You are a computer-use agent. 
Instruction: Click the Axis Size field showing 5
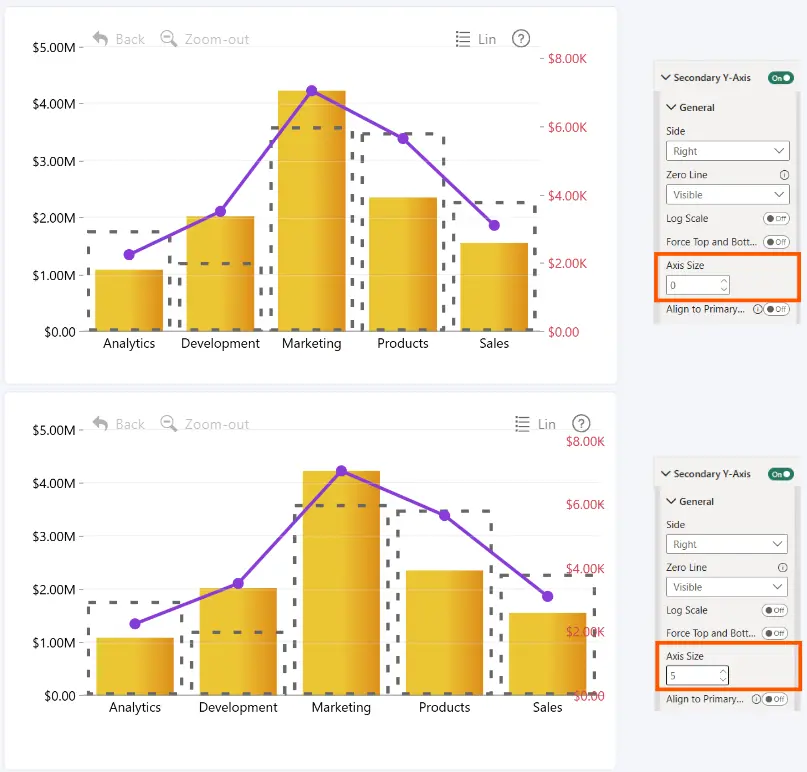click(697, 676)
